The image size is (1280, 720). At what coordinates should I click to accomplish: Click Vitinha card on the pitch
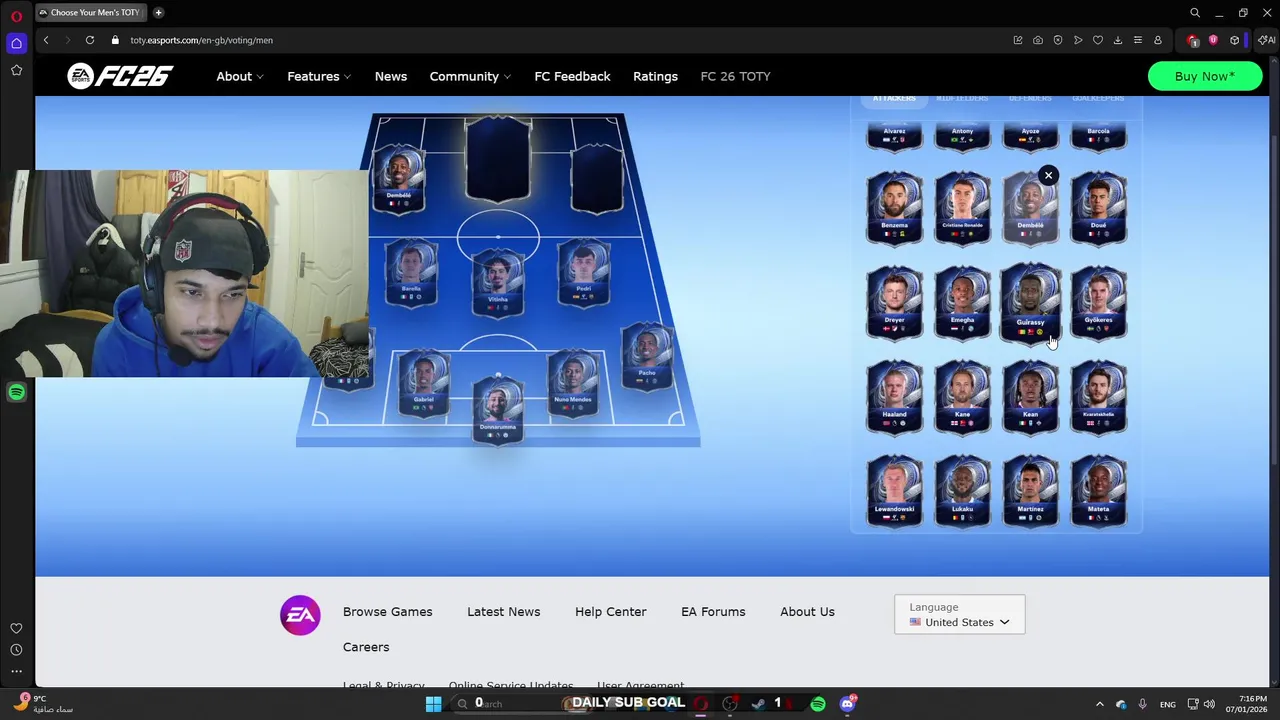[498, 283]
